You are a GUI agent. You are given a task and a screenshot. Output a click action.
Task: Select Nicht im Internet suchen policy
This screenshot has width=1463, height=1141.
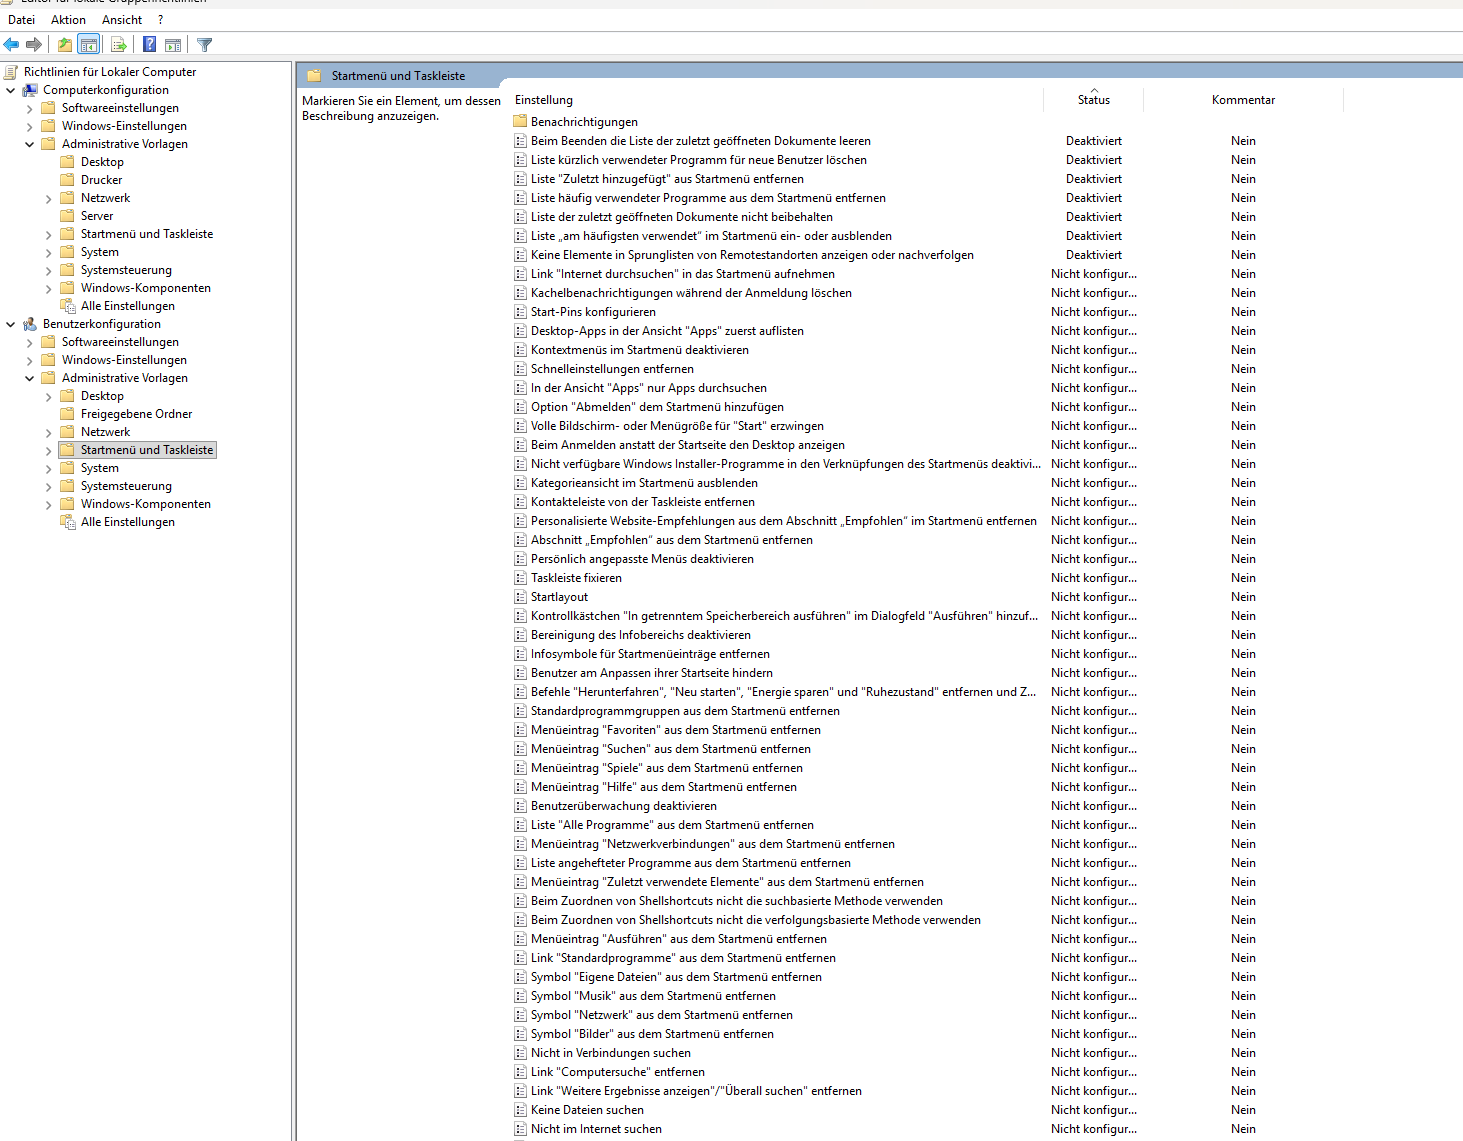point(596,1129)
